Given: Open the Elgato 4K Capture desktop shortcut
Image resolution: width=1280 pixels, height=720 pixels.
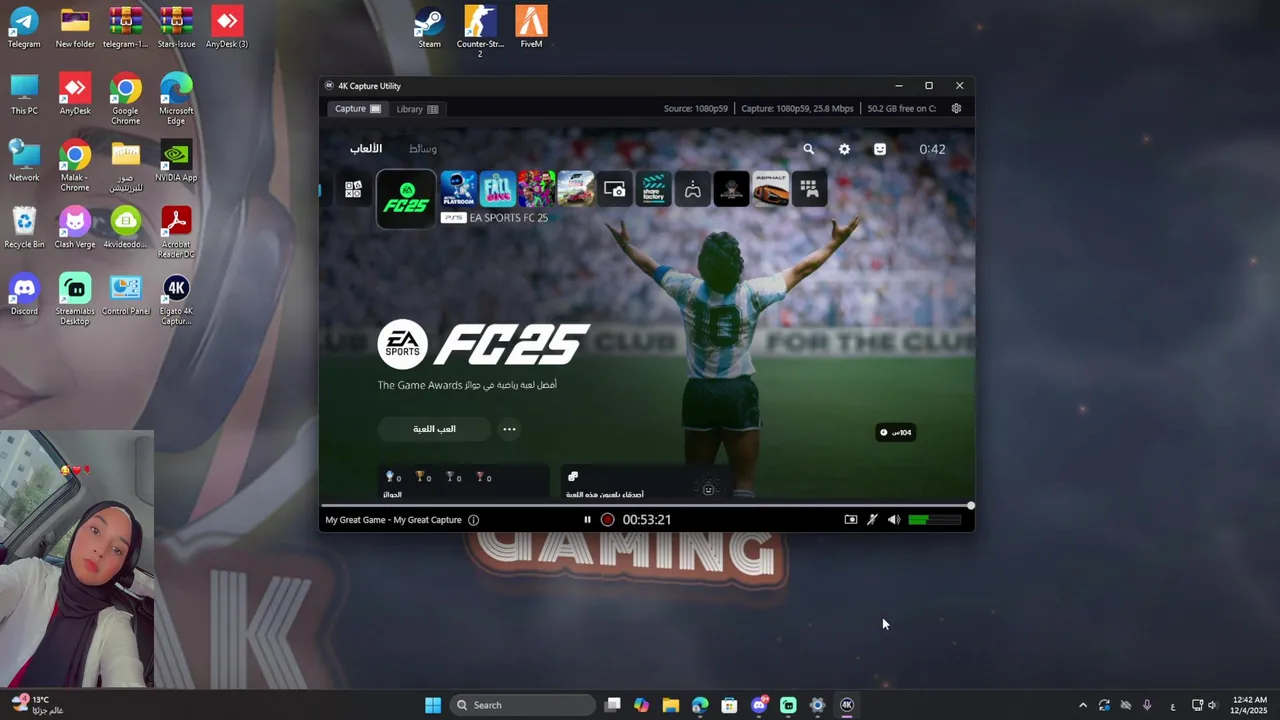Looking at the screenshot, I should pyautogui.click(x=176, y=299).
